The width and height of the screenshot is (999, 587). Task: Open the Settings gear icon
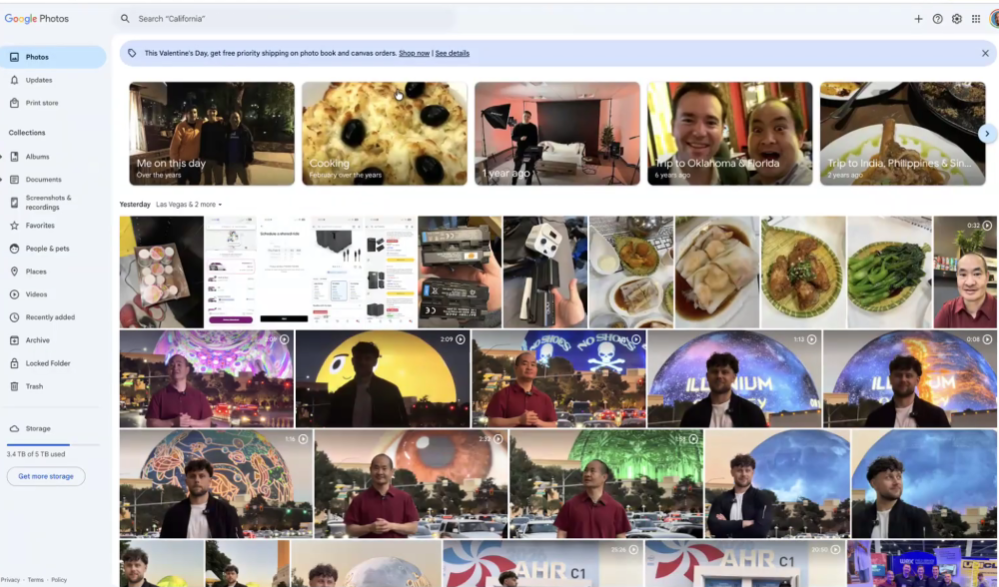tap(956, 19)
